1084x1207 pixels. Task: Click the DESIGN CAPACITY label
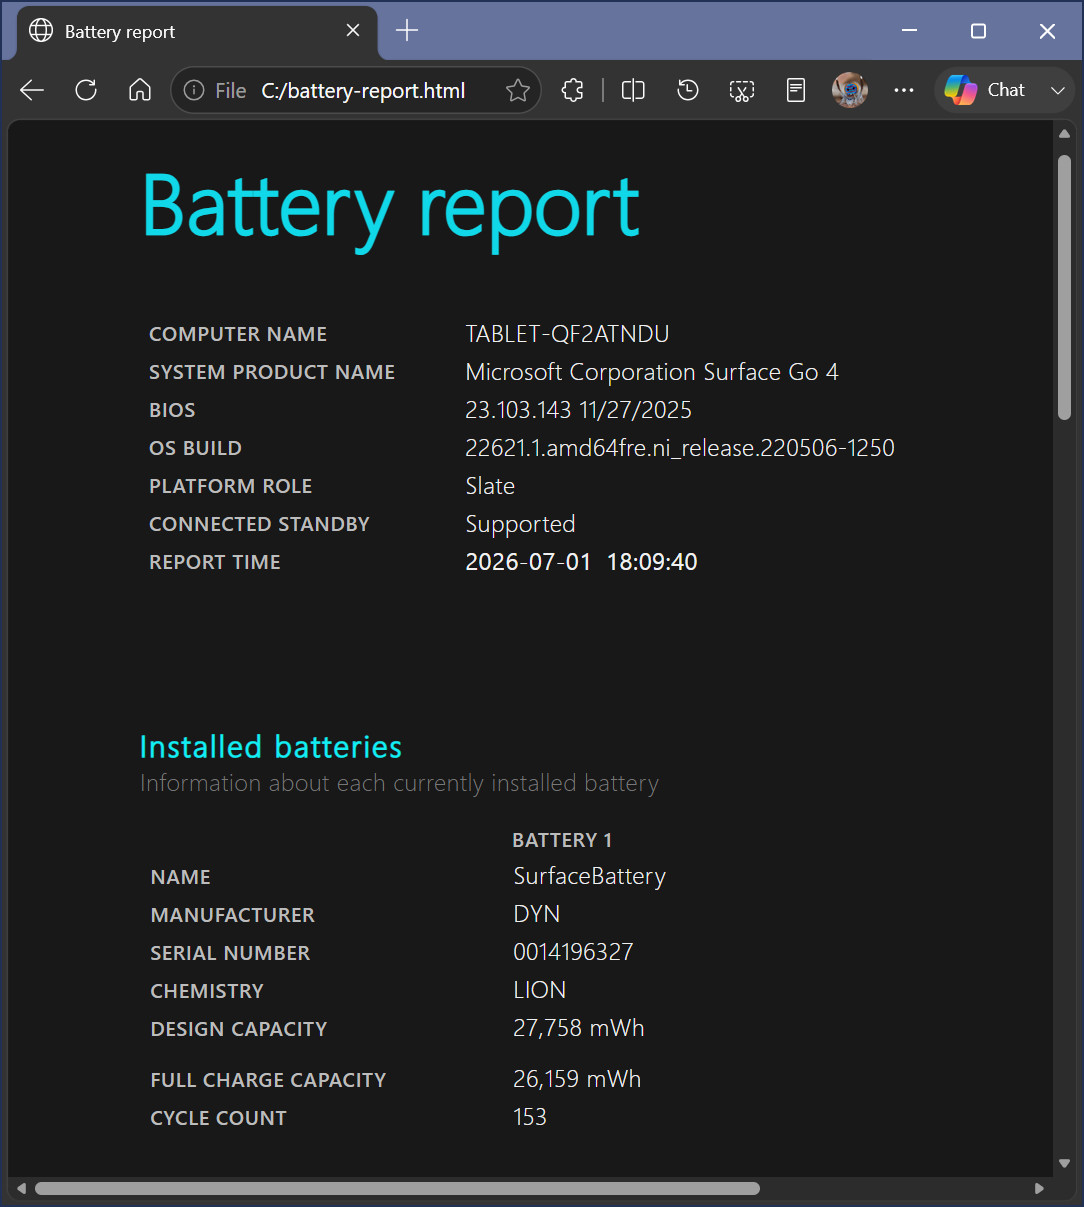(x=238, y=1029)
